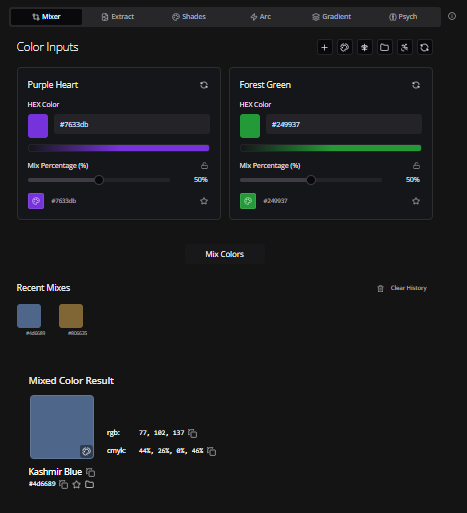Click the info icon beside the tabs
This screenshot has width=467, height=513.
[x=452, y=16]
